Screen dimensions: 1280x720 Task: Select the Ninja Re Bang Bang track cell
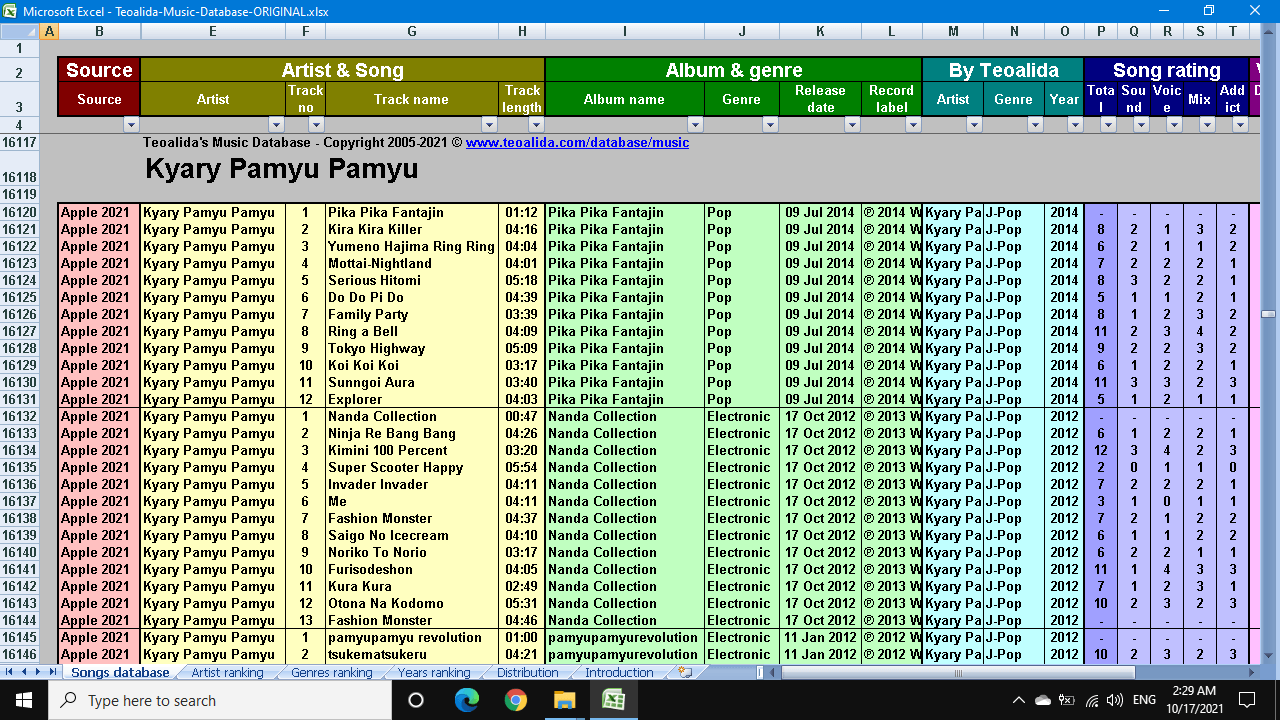[x=412, y=433]
